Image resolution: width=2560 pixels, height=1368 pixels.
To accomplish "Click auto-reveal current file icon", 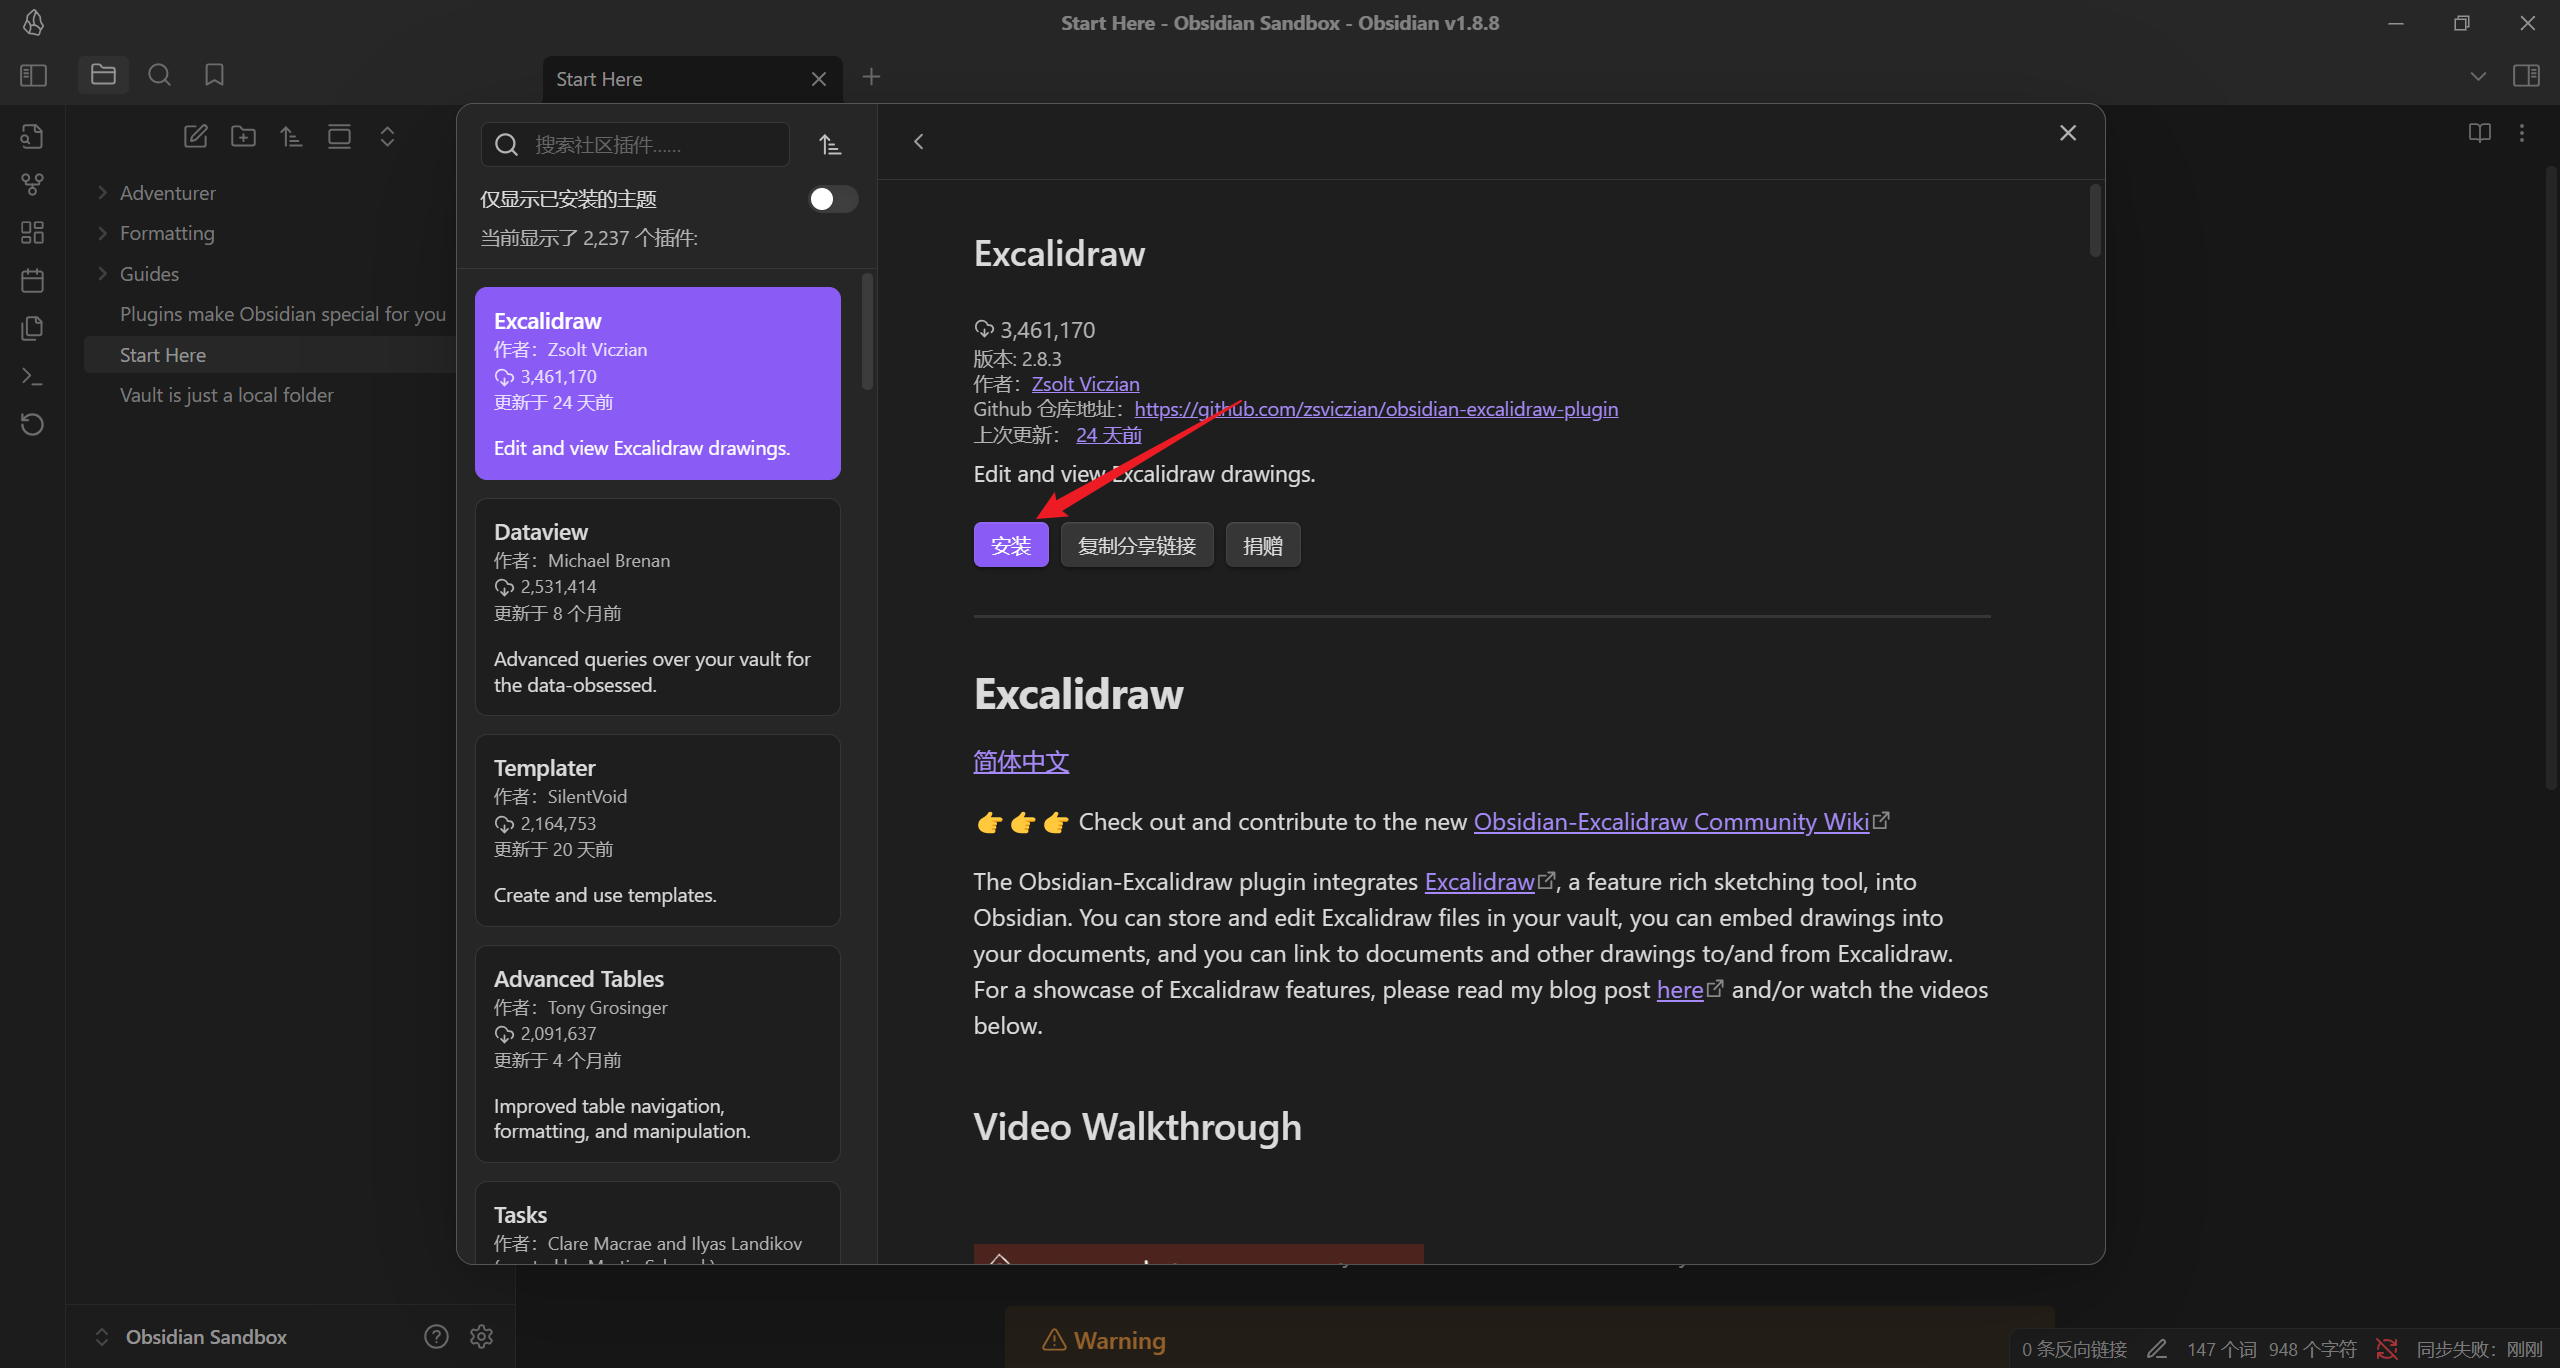I will point(339,136).
